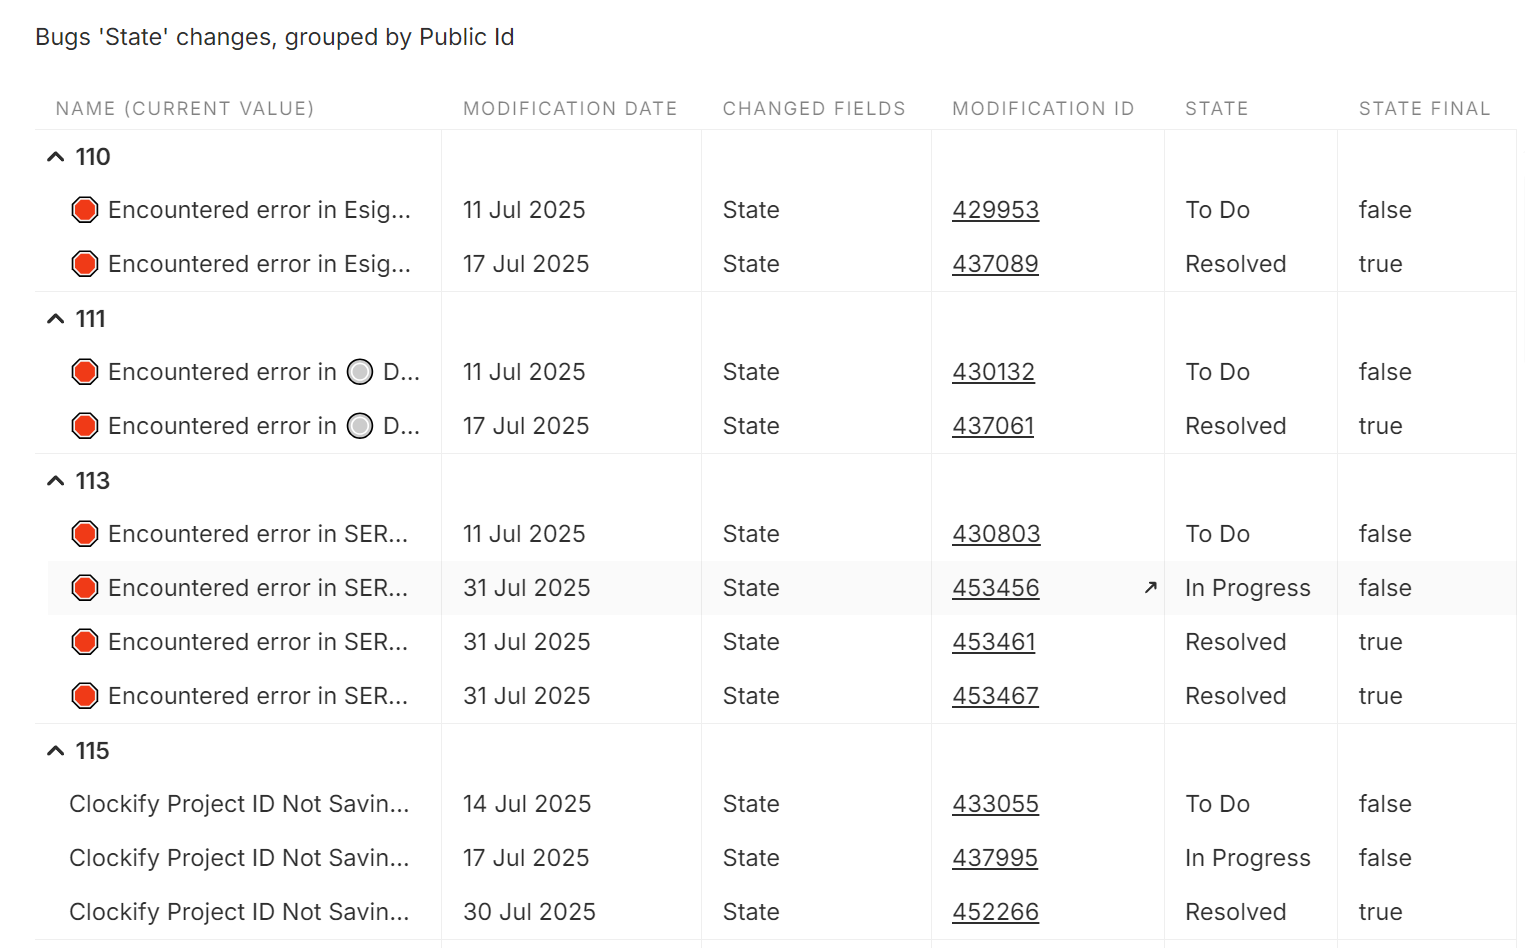The image size is (1525, 948).
Task: Collapse the 110 group chevron
Action: tap(55, 157)
